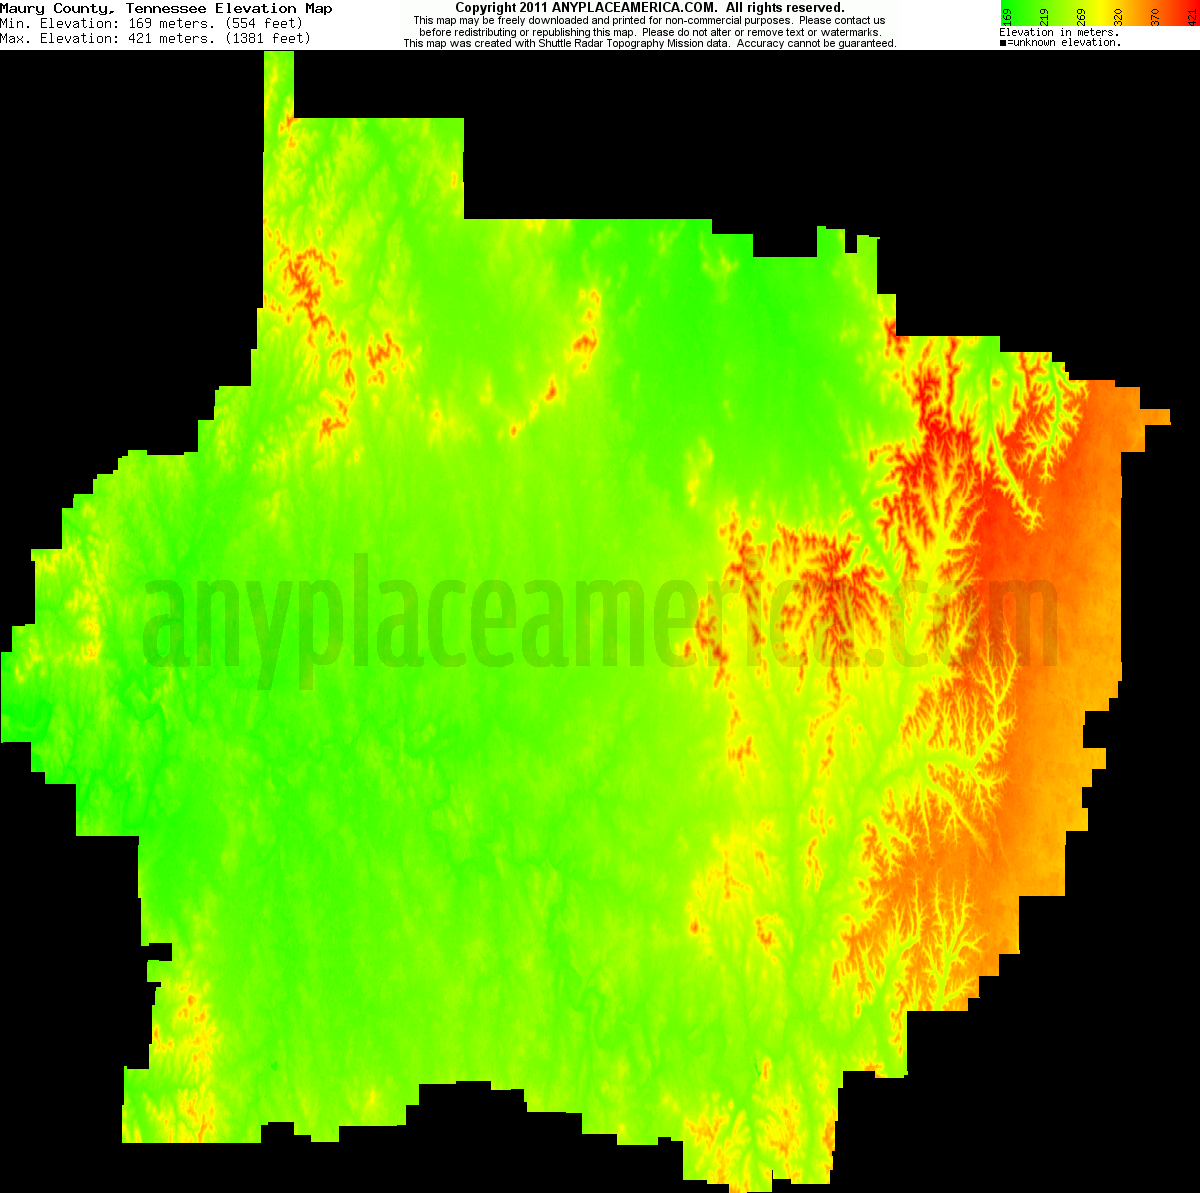Click the 370 mark on the legend
The width and height of the screenshot is (1200, 1193).
tap(1154, 17)
